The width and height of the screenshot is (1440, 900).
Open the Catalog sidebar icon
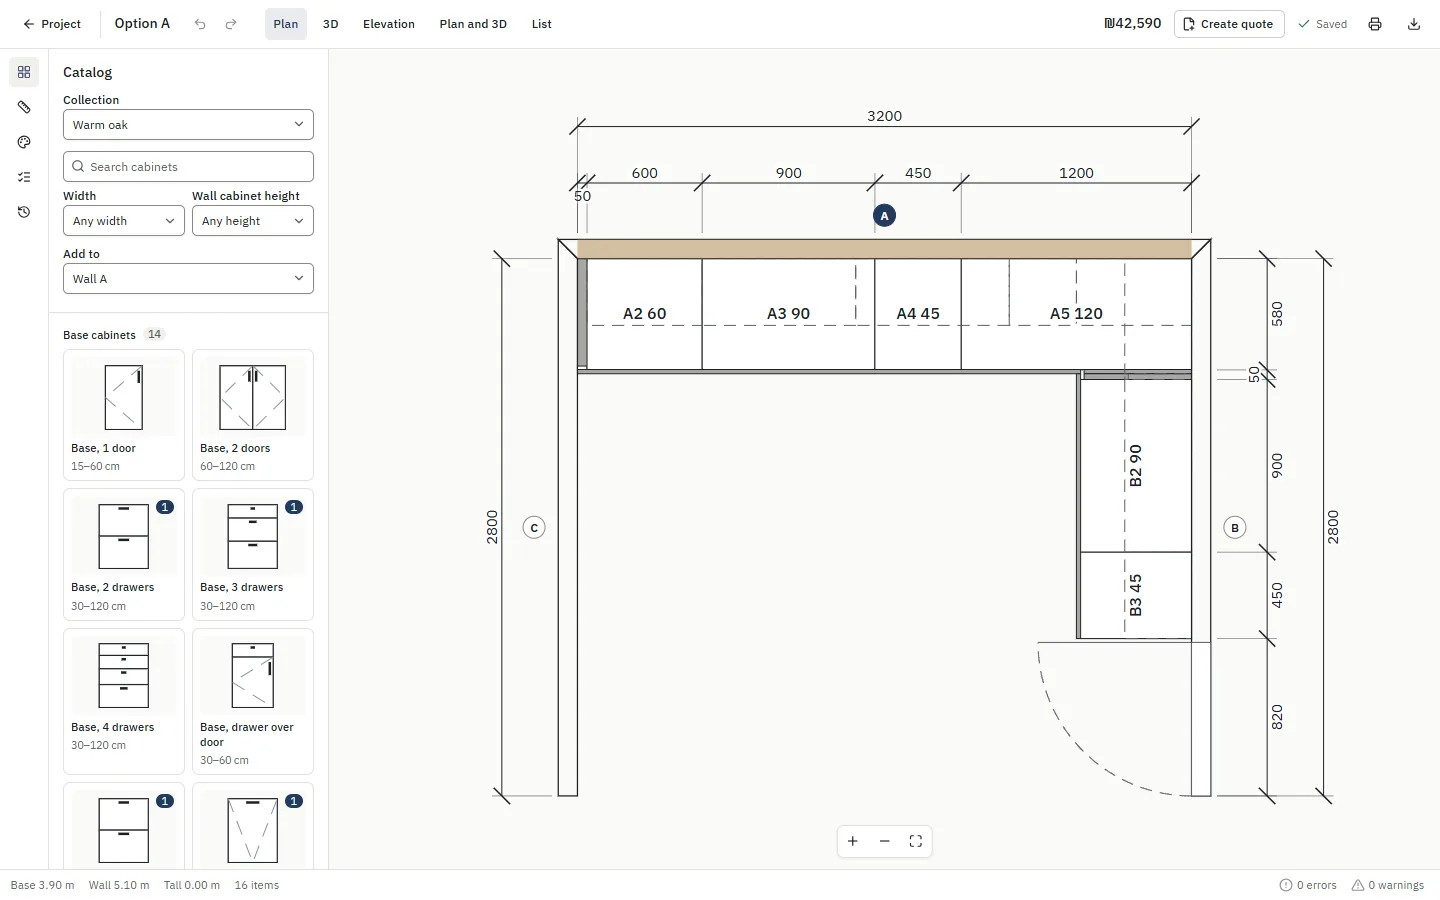tap(24, 72)
